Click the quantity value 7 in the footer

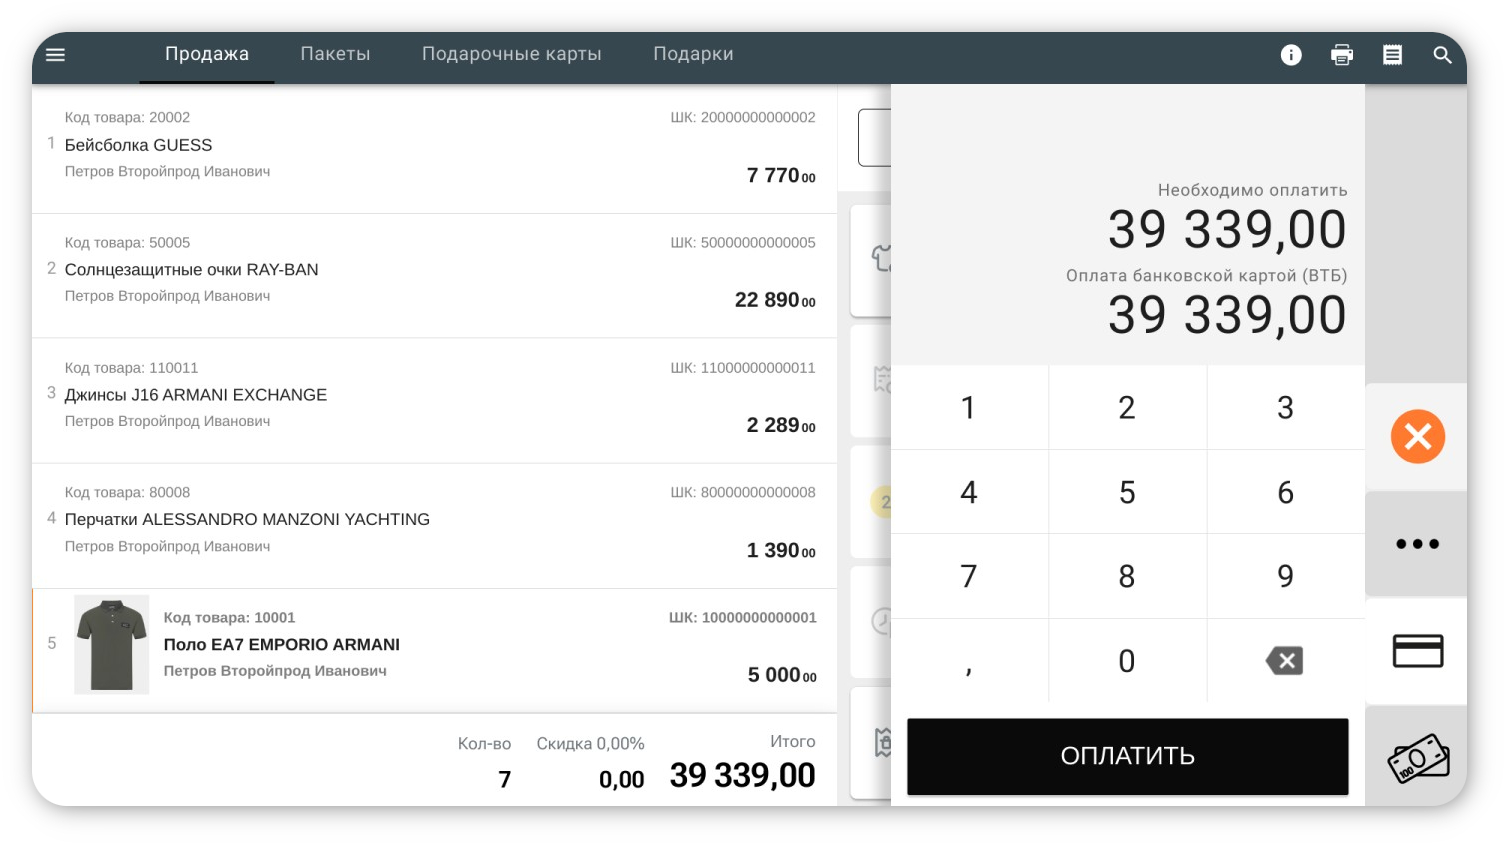point(505,780)
